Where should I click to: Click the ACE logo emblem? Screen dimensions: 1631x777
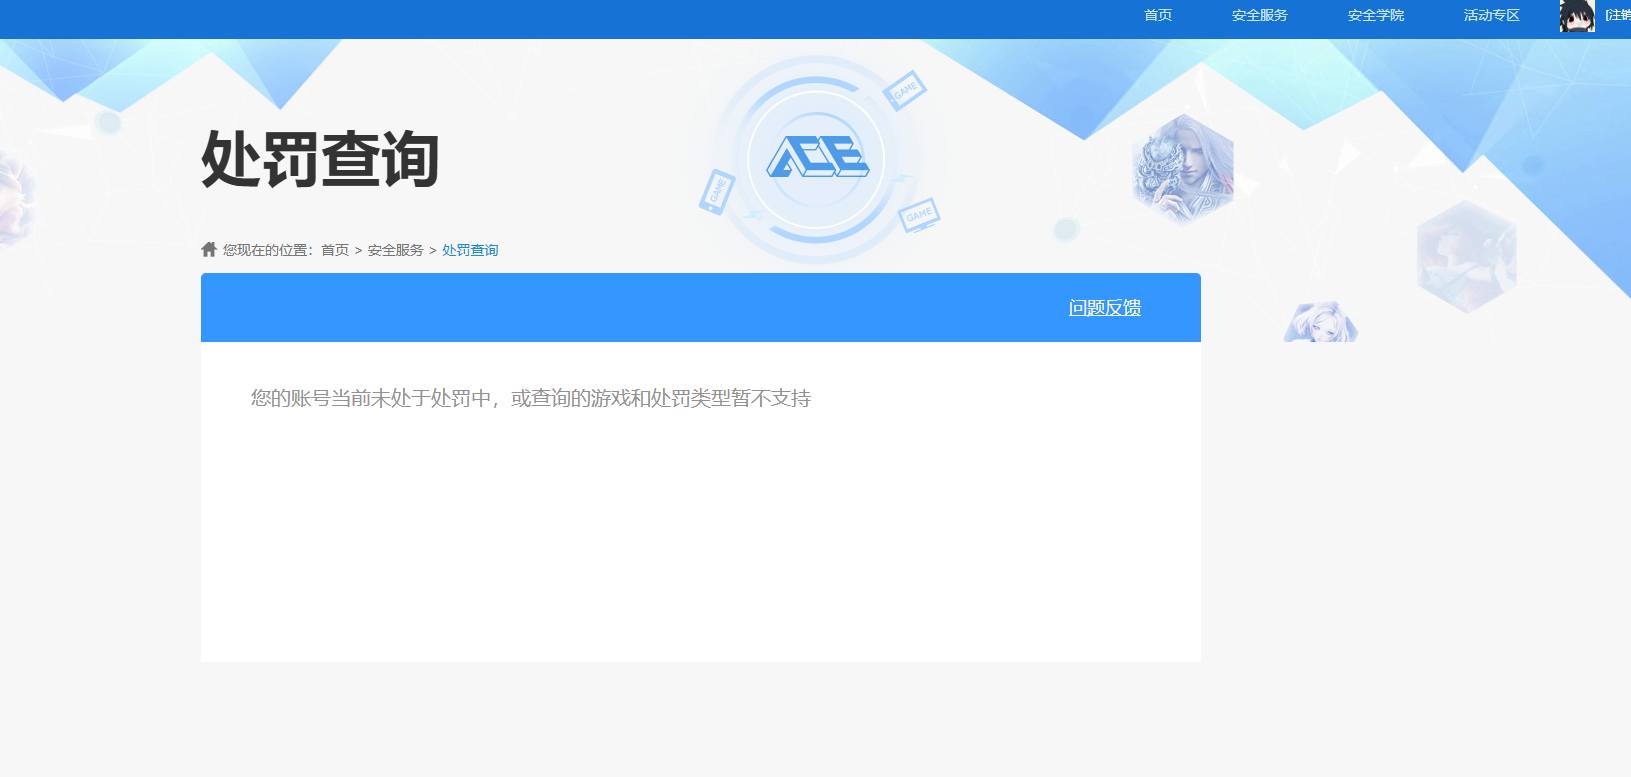[x=818, y=158]
